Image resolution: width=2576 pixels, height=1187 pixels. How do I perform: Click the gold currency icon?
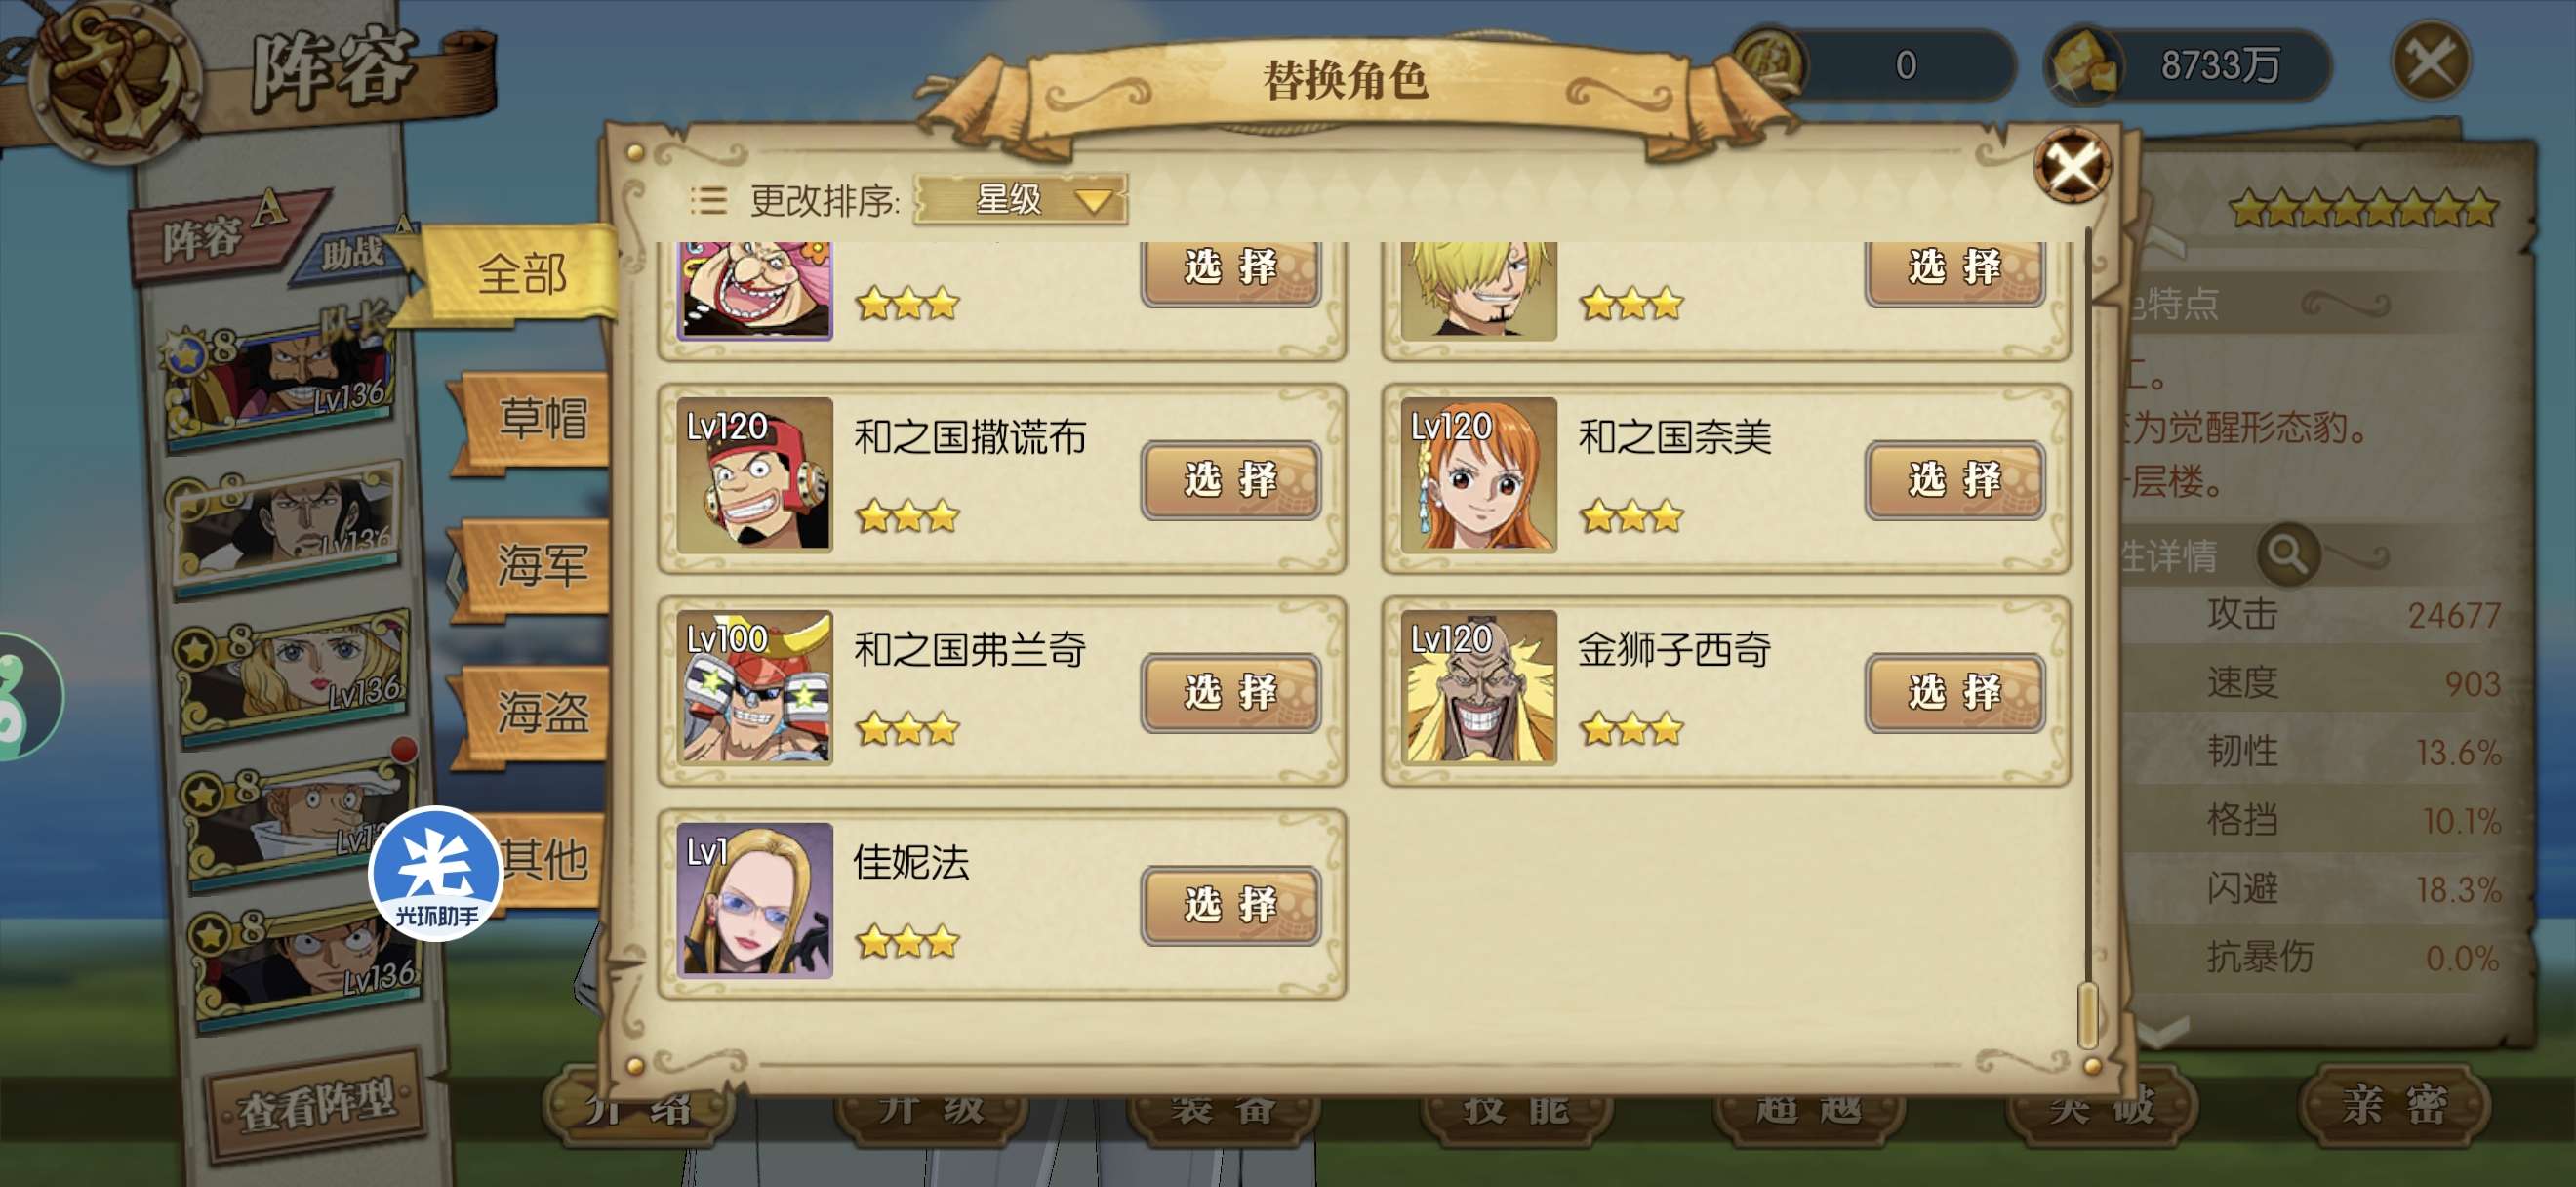point(2083,66)
